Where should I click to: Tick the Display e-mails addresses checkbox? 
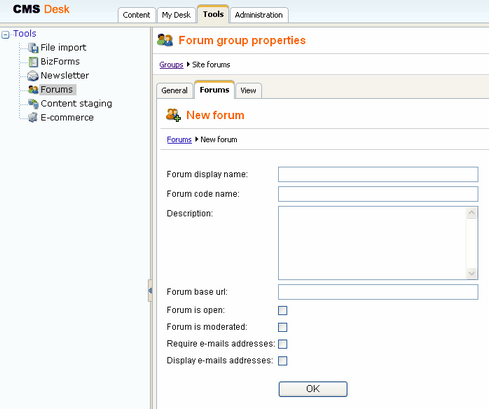coord(283,361)
